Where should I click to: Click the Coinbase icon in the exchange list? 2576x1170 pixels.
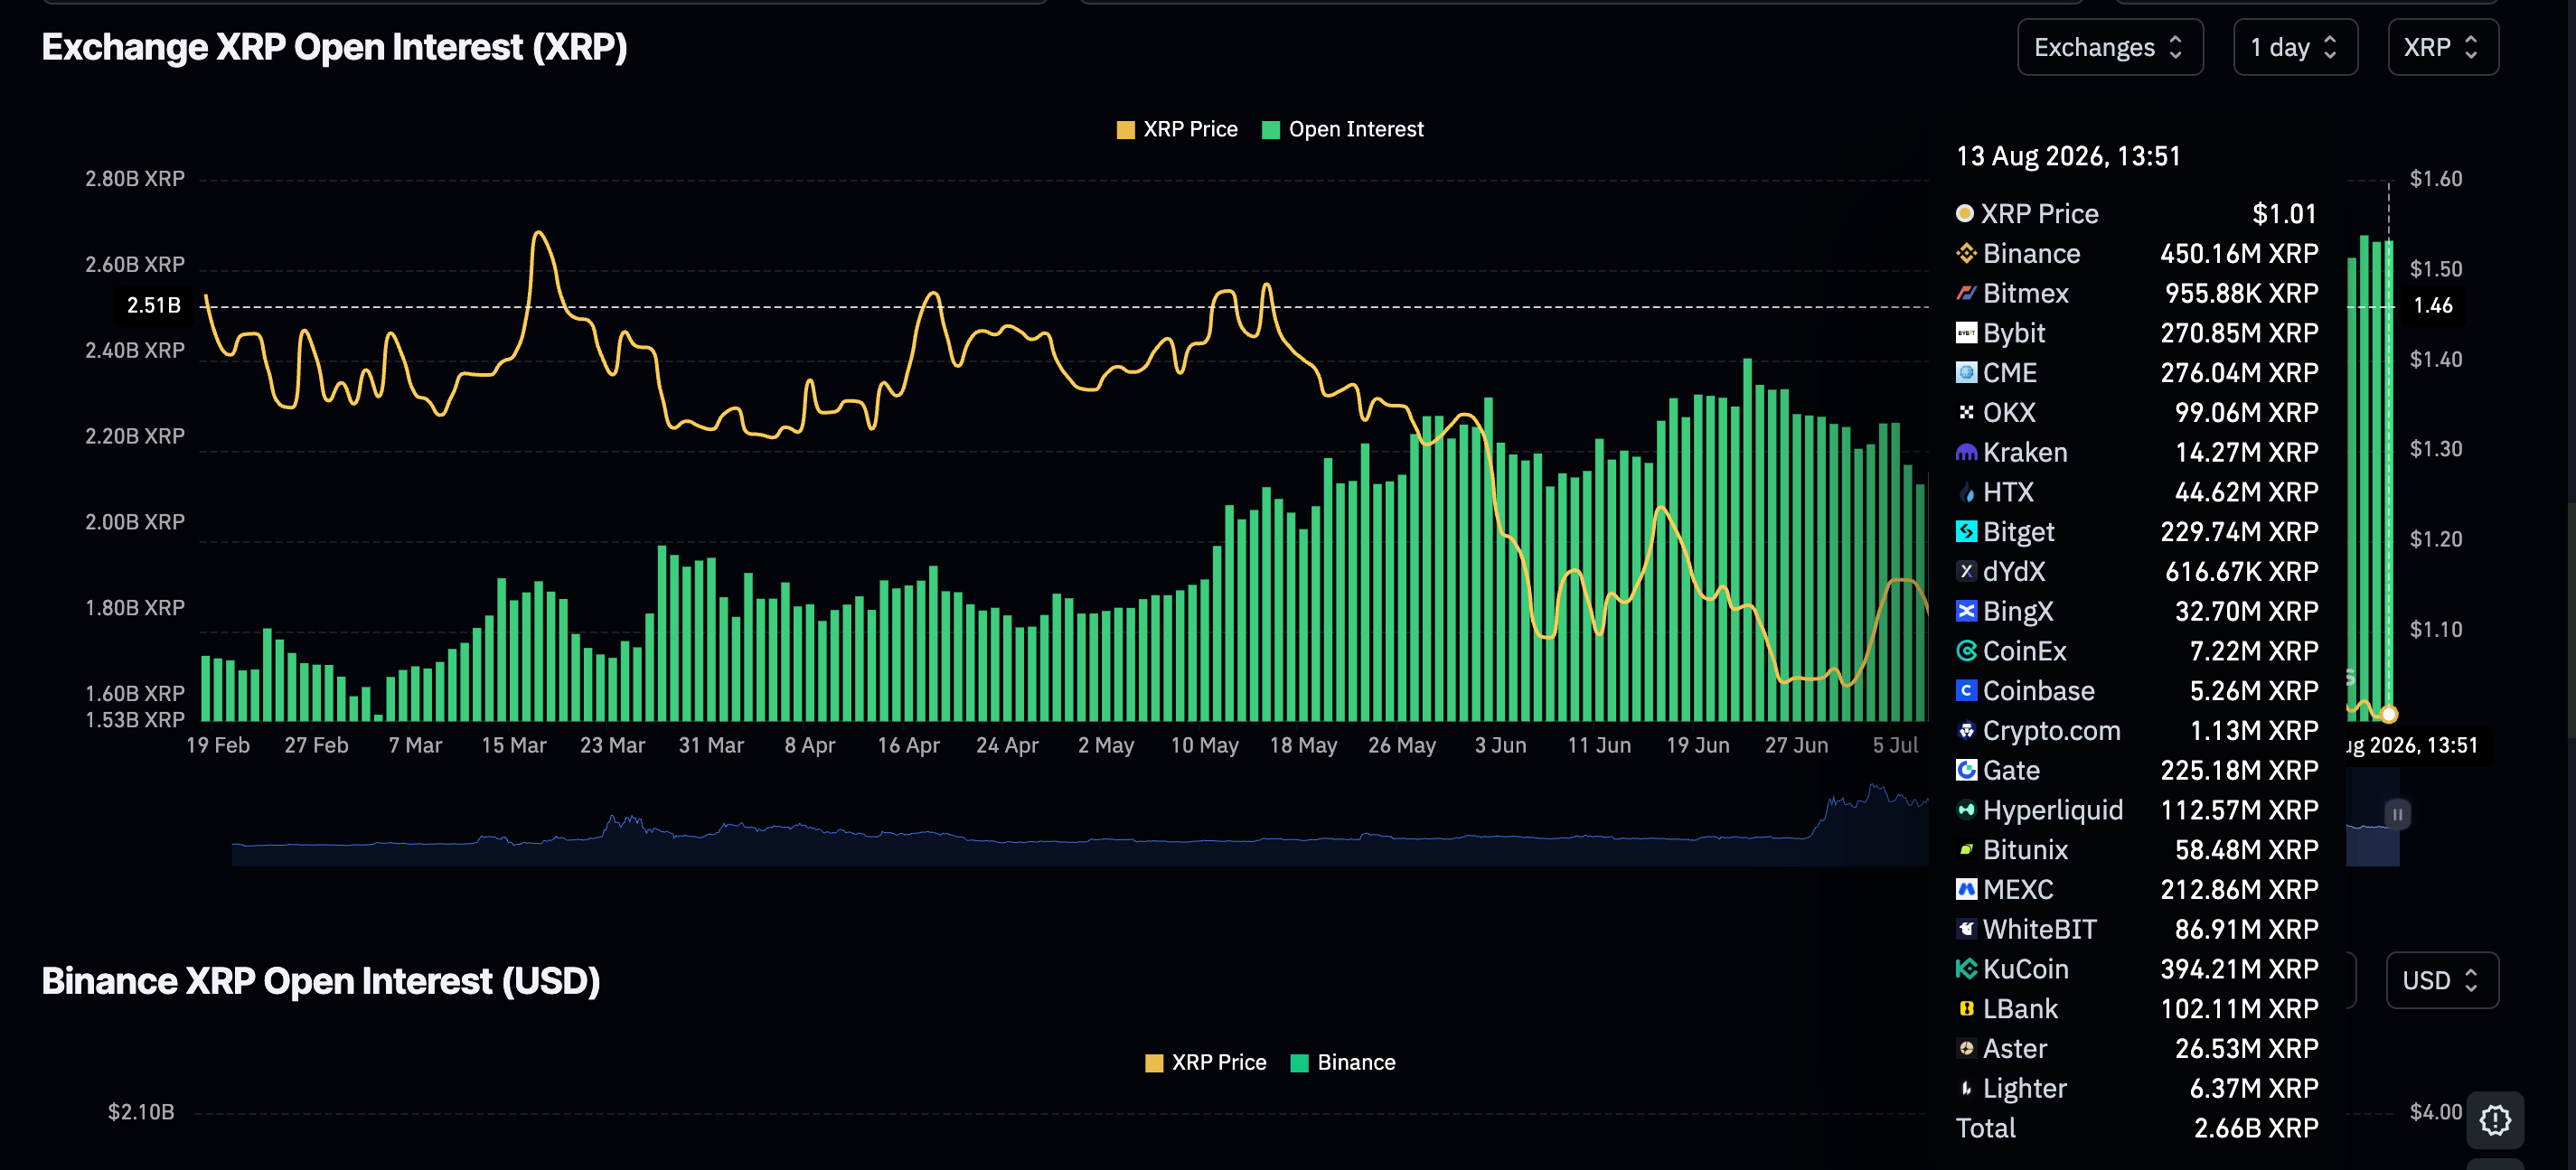(x=1966, y=691)
